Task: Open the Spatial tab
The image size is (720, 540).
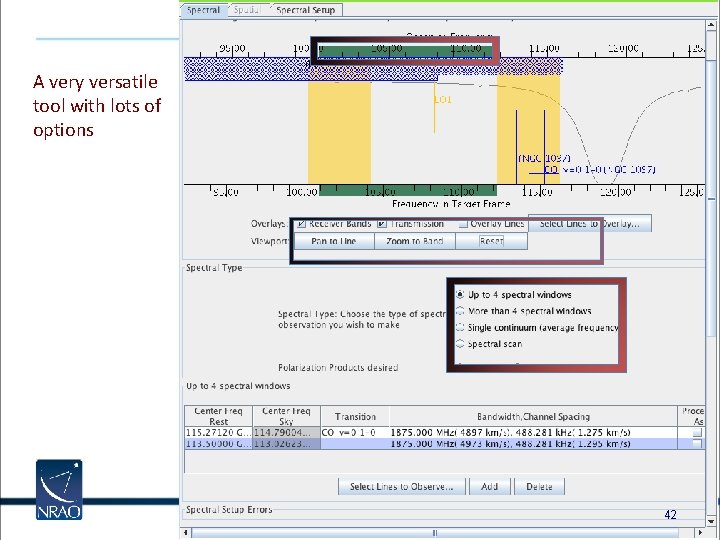Action: tap(247, 10)
